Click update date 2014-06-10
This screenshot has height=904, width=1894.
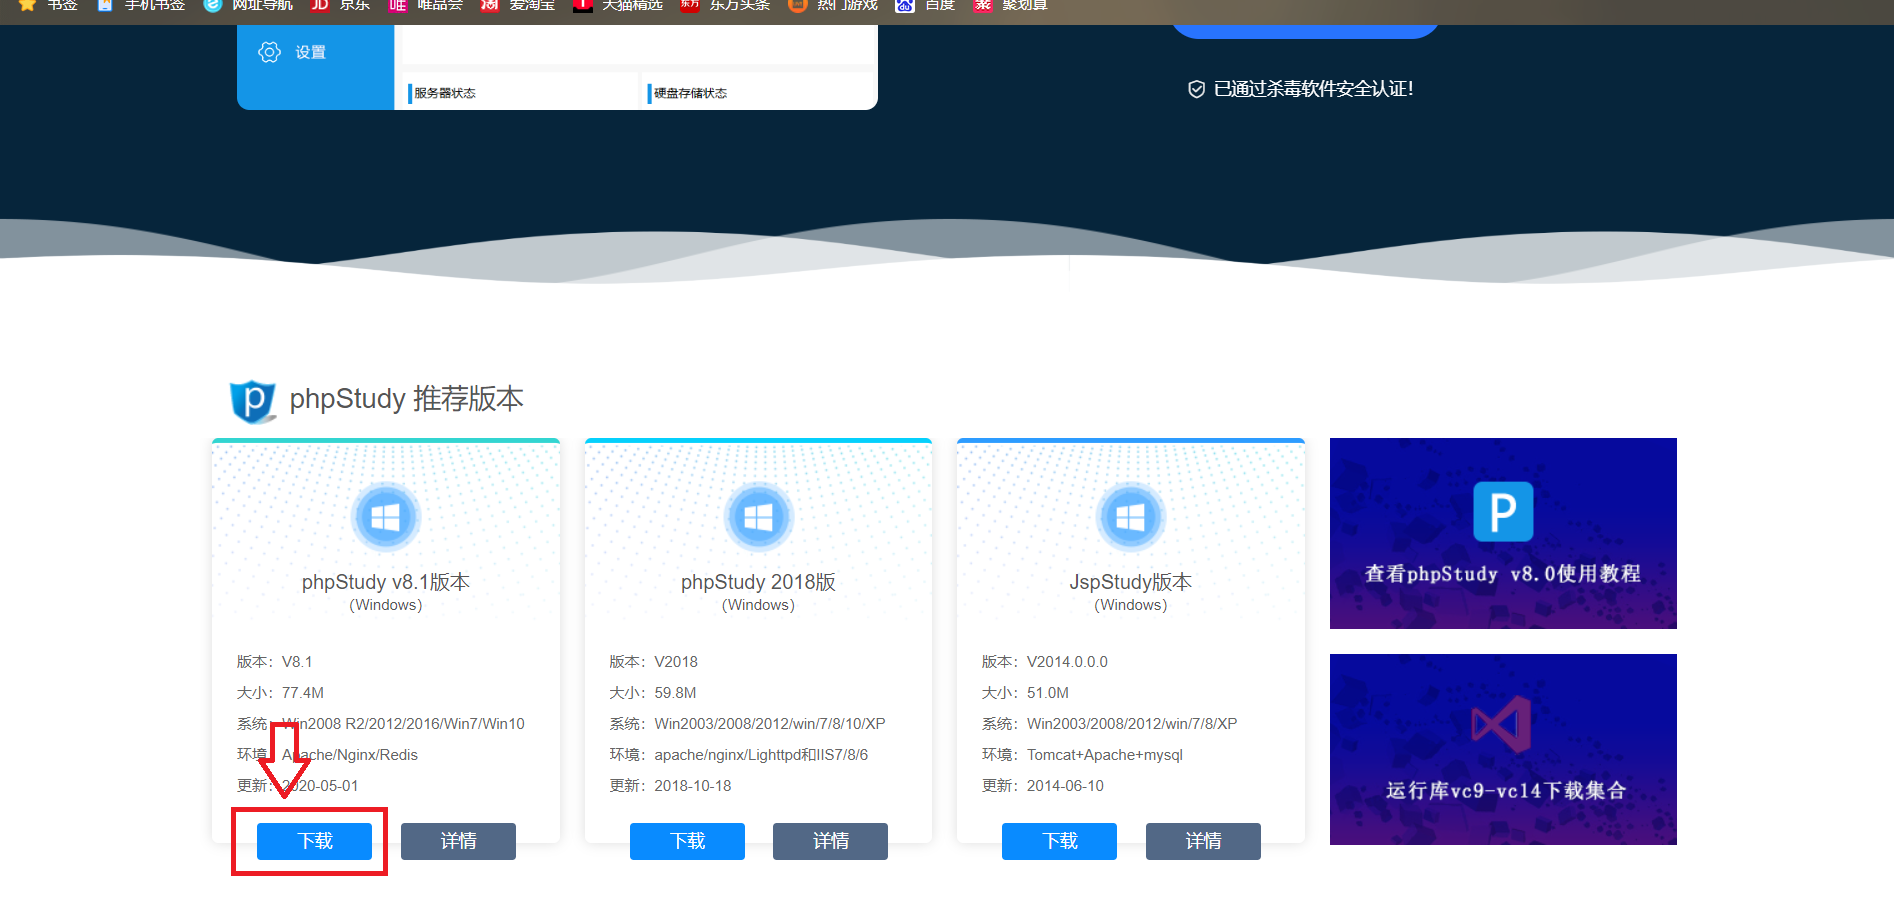(x=1065, y=786)
